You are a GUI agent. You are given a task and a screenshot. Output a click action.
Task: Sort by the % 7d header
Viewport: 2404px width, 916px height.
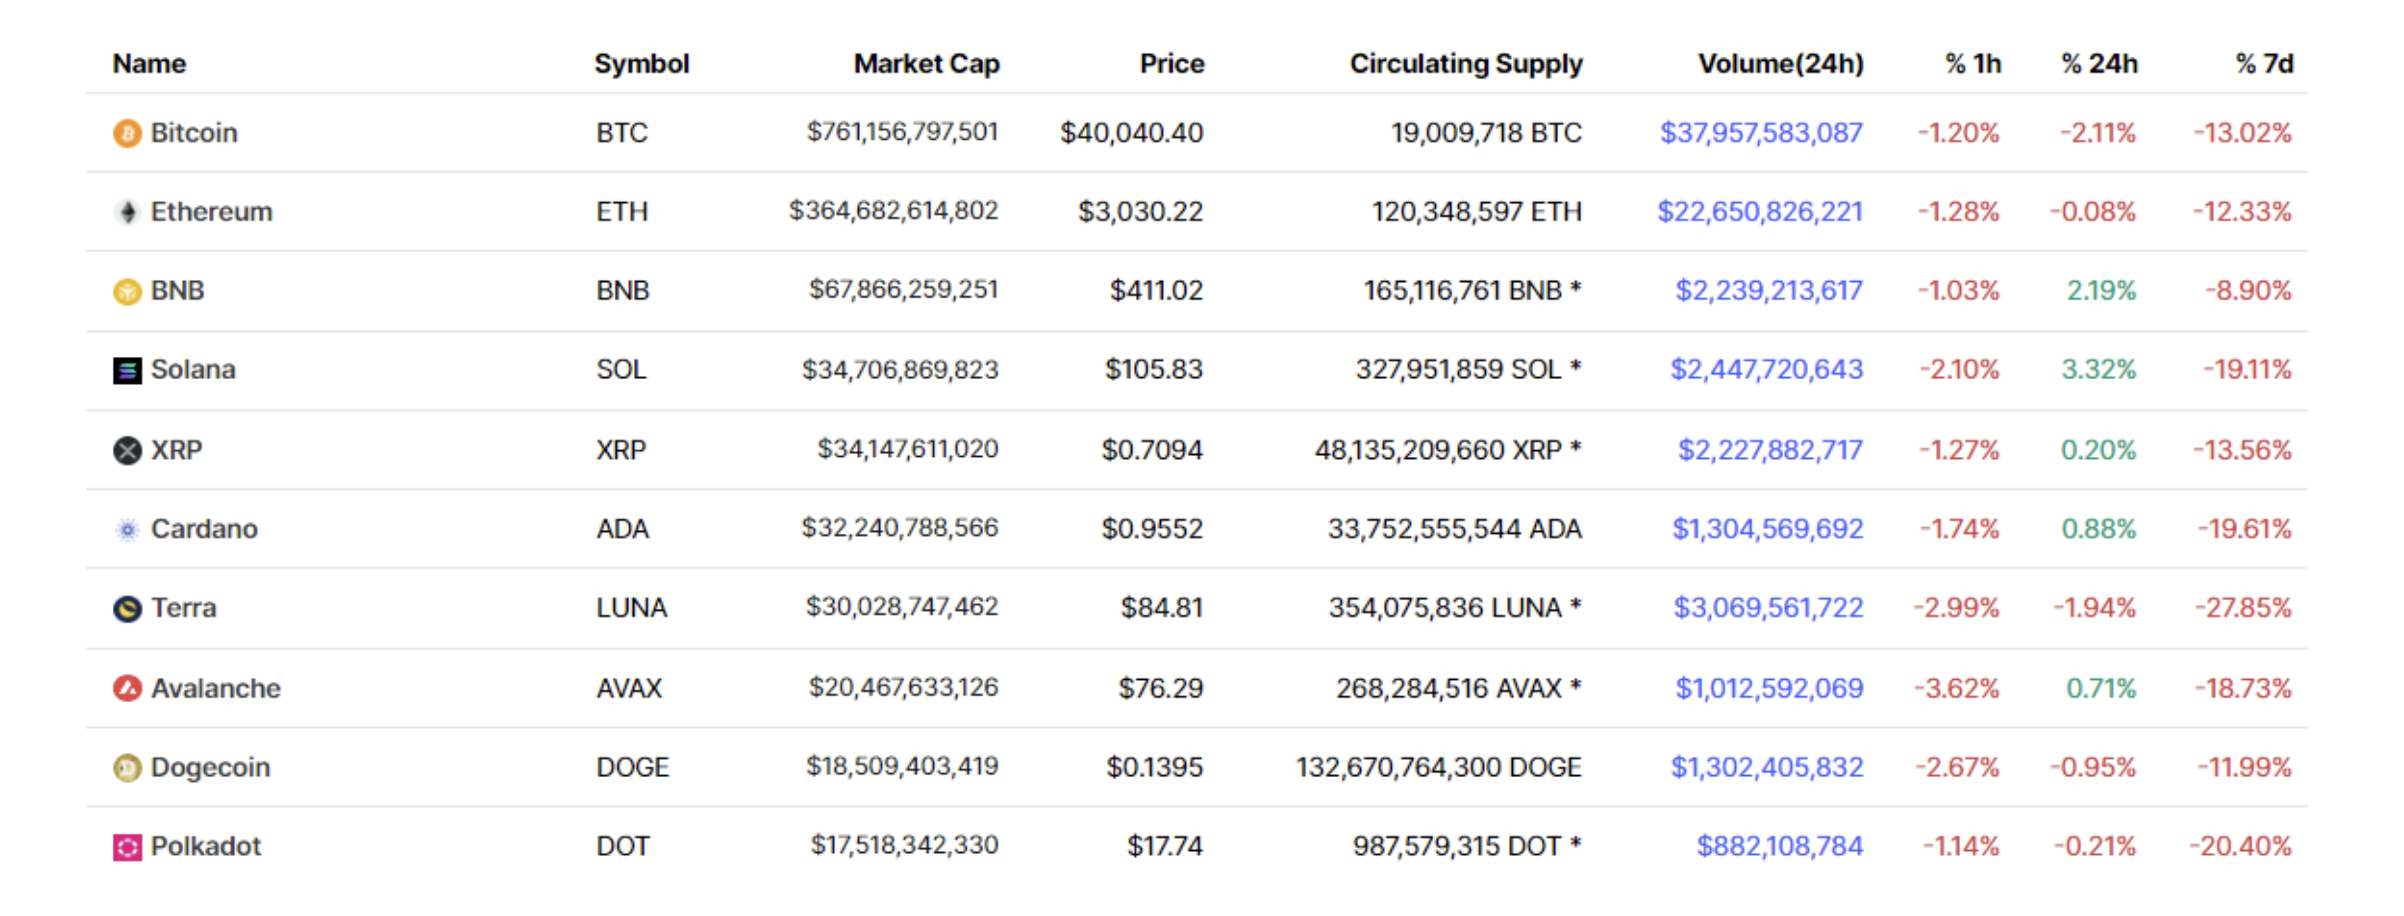tap(2264, 64)
